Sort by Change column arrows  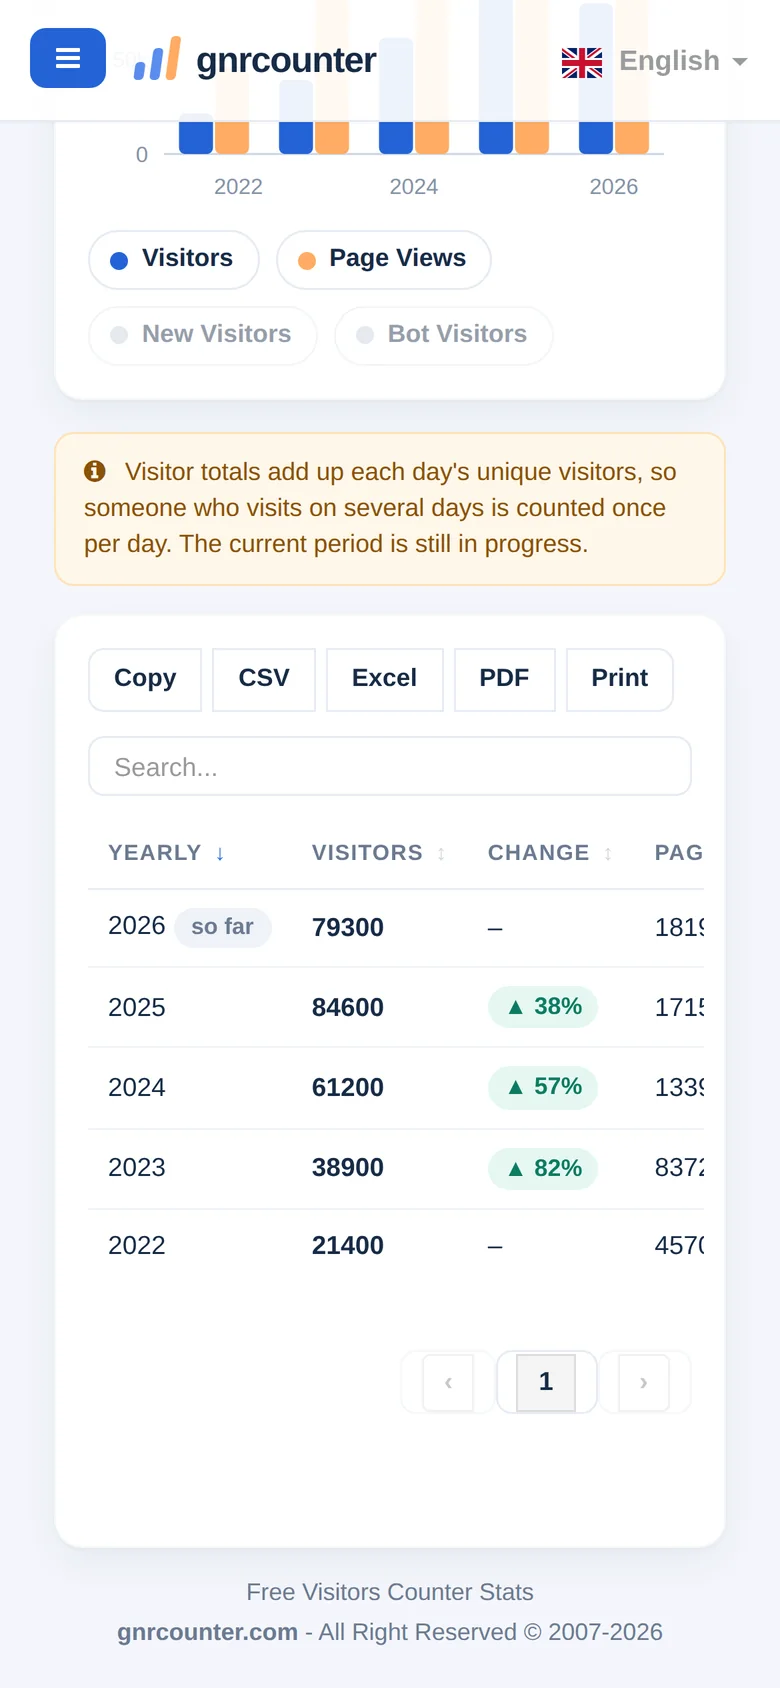pyautogui.click(x=608, y=853)
